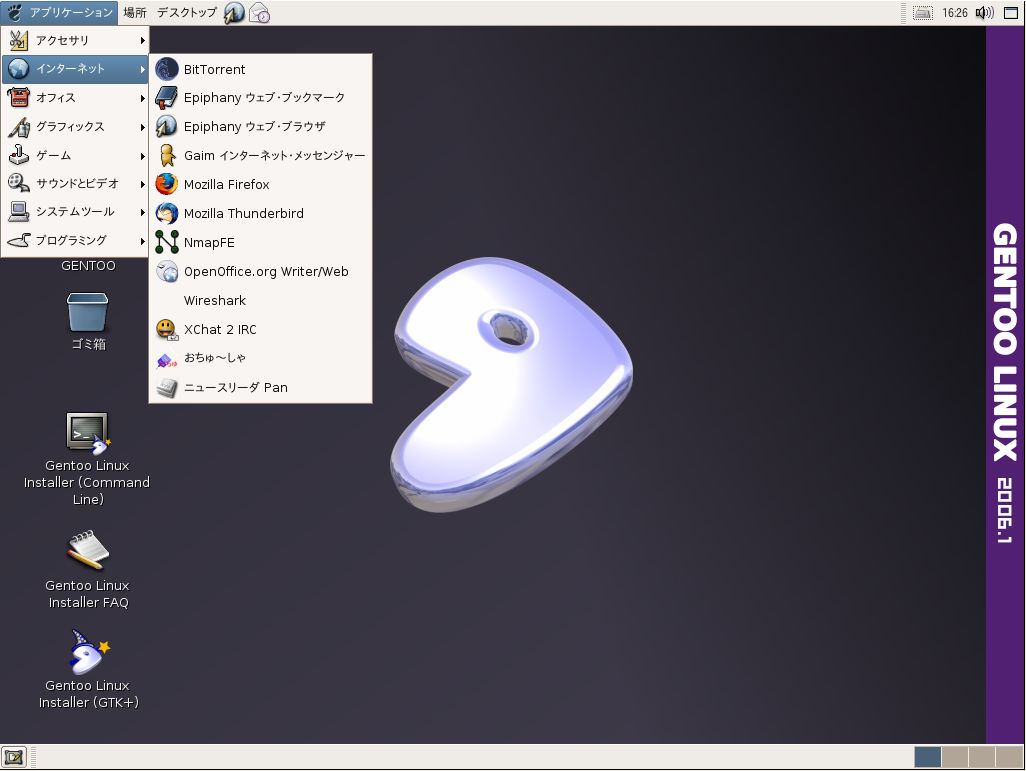Viewport: 1026px width, 771px height.
Task: Switch to the first (highlighted) workspace
Action: [x=928, y=757]
